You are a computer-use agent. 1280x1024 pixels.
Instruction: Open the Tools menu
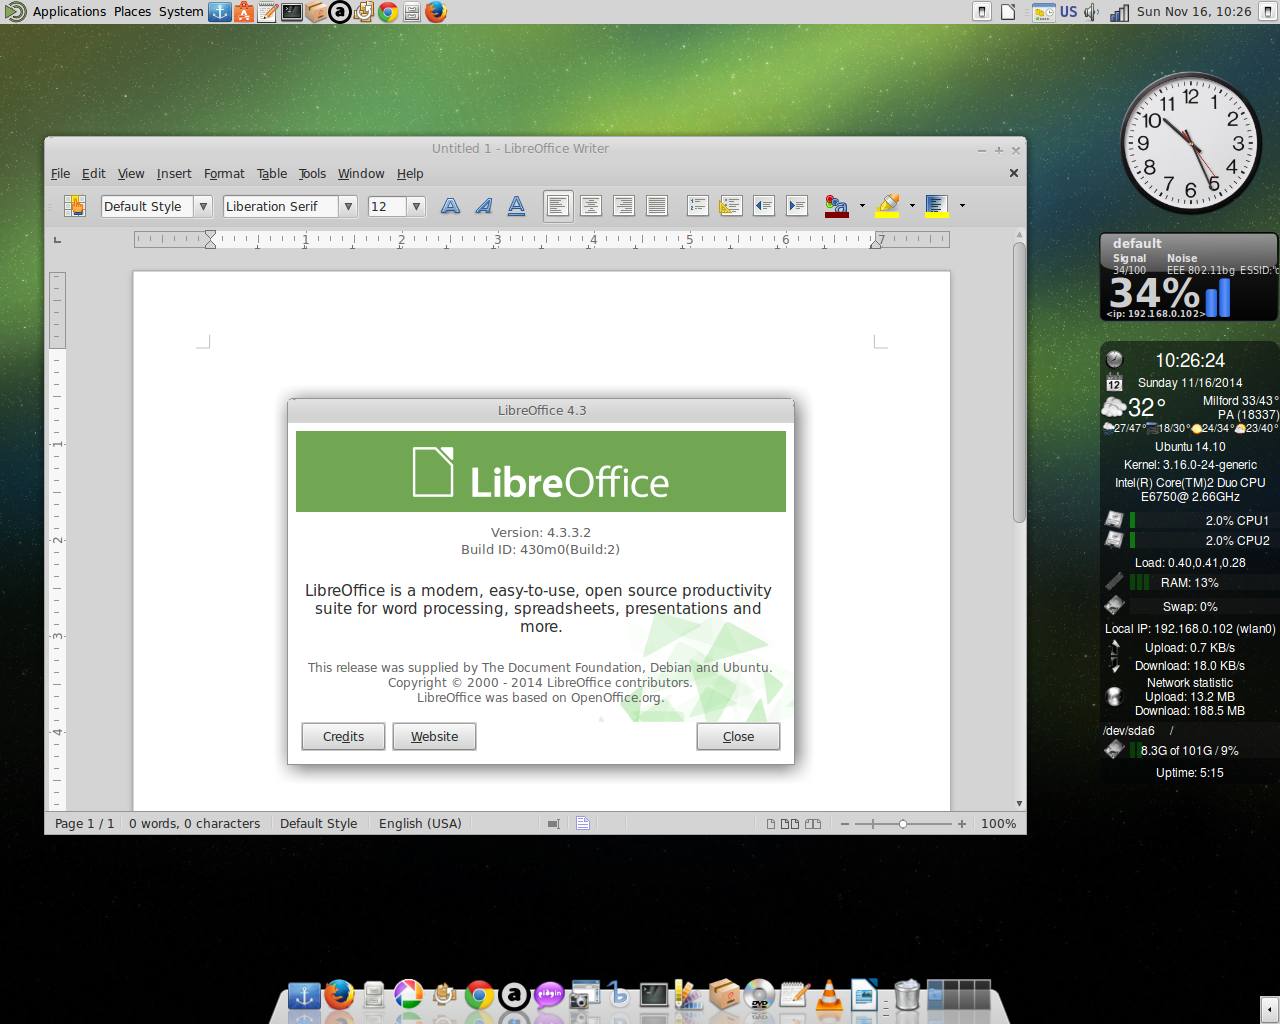click(x=313, y=174)
